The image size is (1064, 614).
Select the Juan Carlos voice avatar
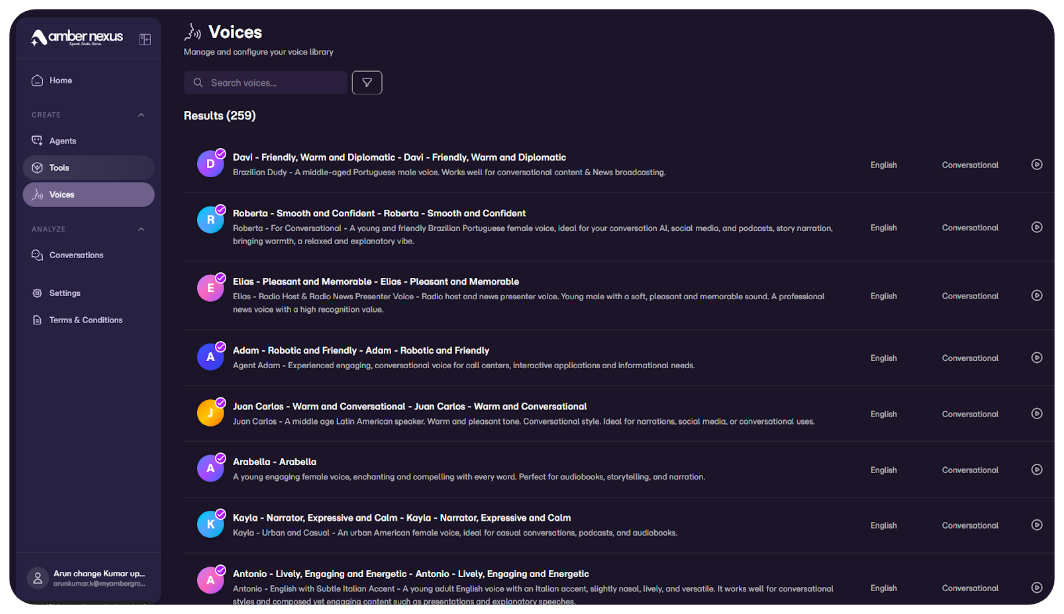tap(210, 413)
